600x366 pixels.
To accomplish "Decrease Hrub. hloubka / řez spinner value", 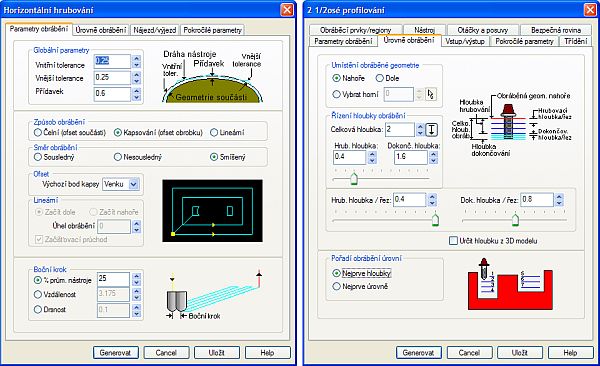I will (x=432, y=203).
